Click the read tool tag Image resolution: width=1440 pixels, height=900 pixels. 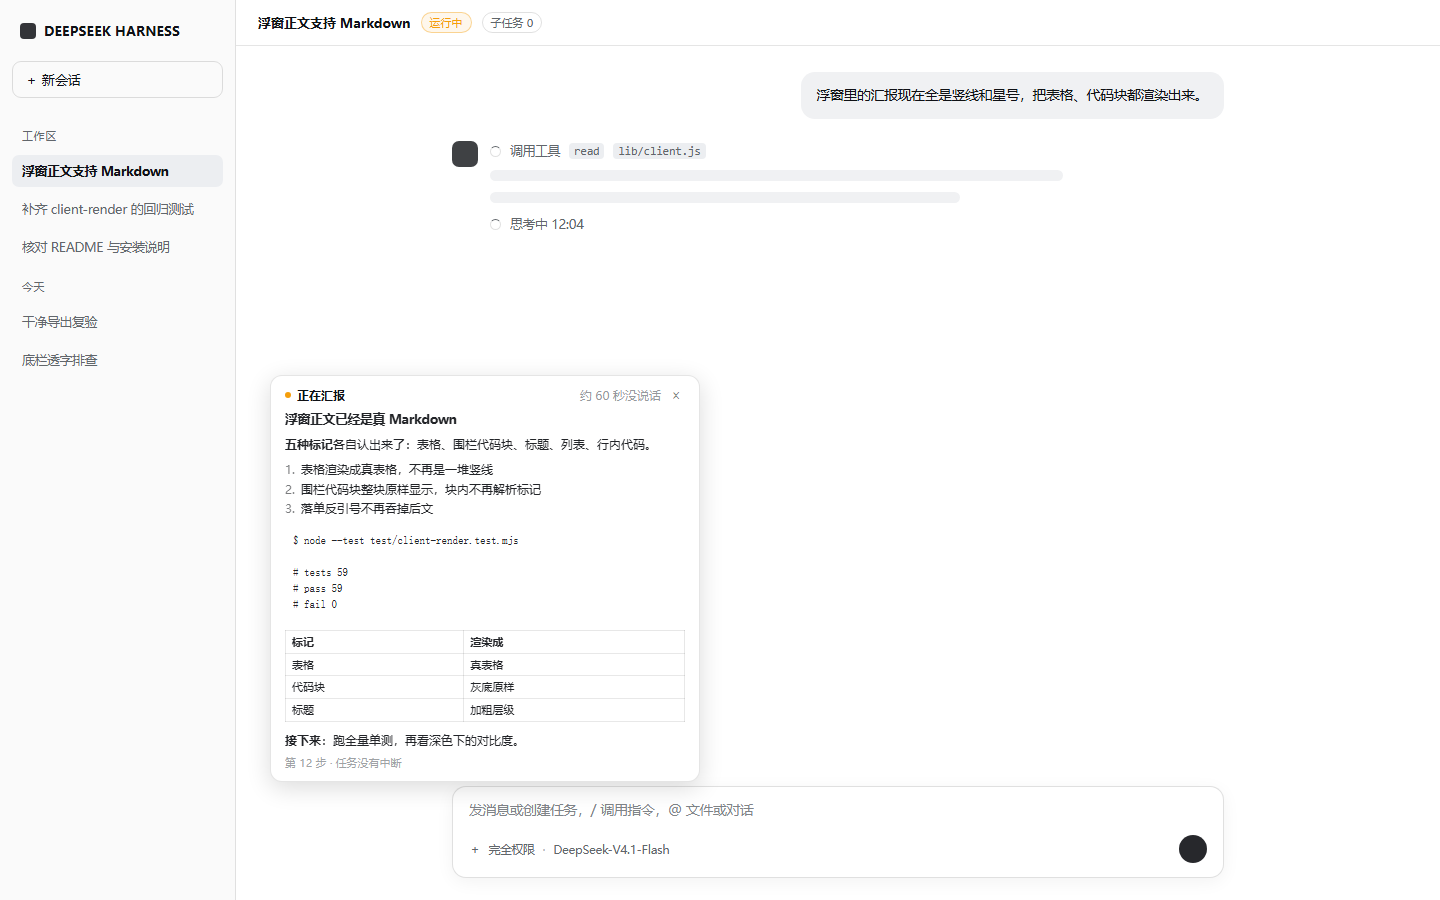click(x=587, y=151)
